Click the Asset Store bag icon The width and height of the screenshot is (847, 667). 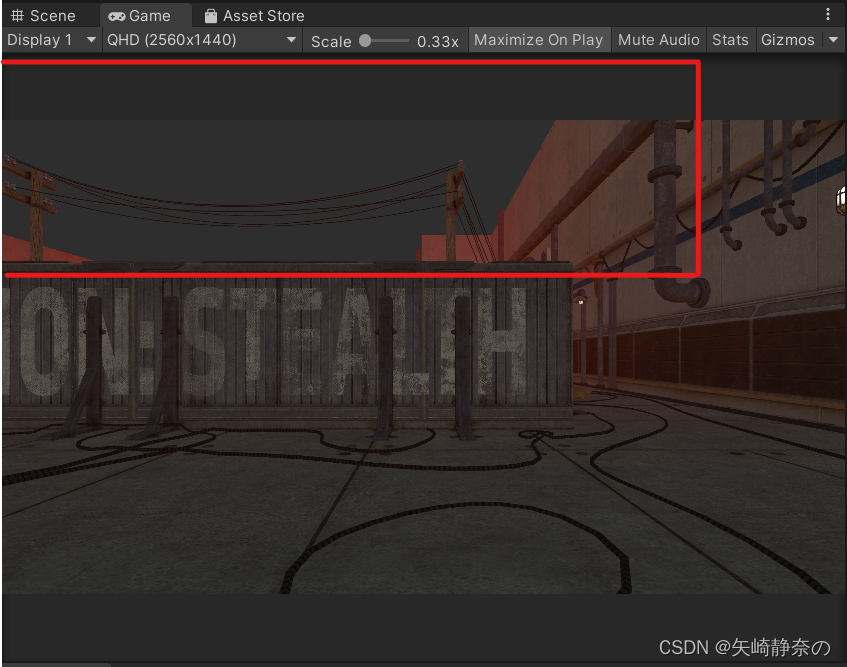(x=211, y=16)
